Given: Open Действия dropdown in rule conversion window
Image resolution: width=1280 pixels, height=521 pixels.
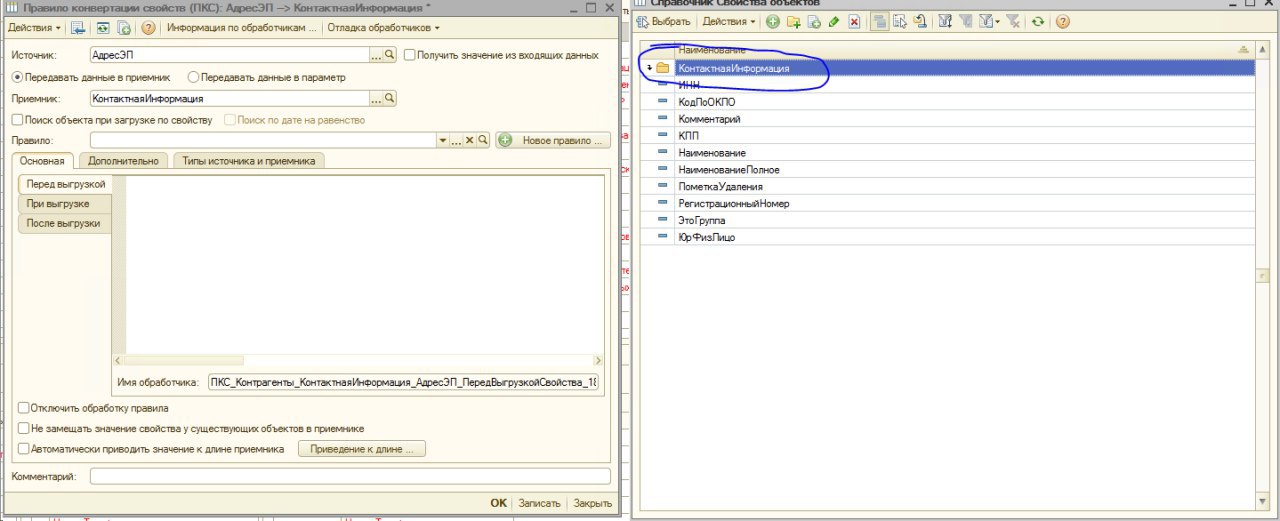Looking at the screenshot, I should [34, 27].
